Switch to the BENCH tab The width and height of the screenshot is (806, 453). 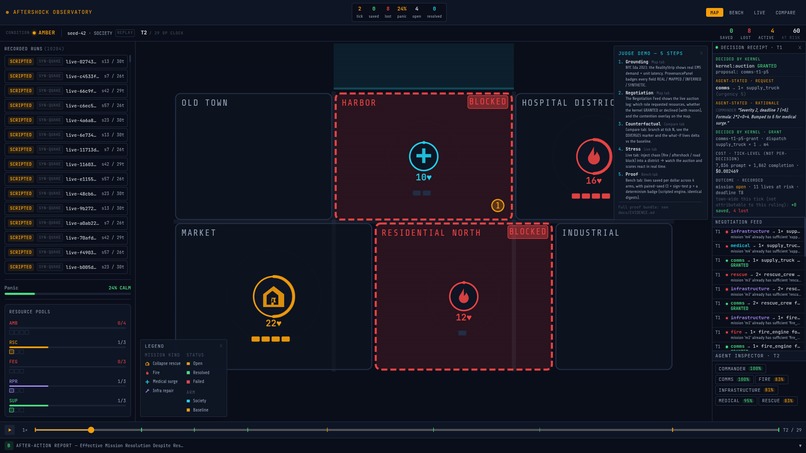[x=736, y=12]
